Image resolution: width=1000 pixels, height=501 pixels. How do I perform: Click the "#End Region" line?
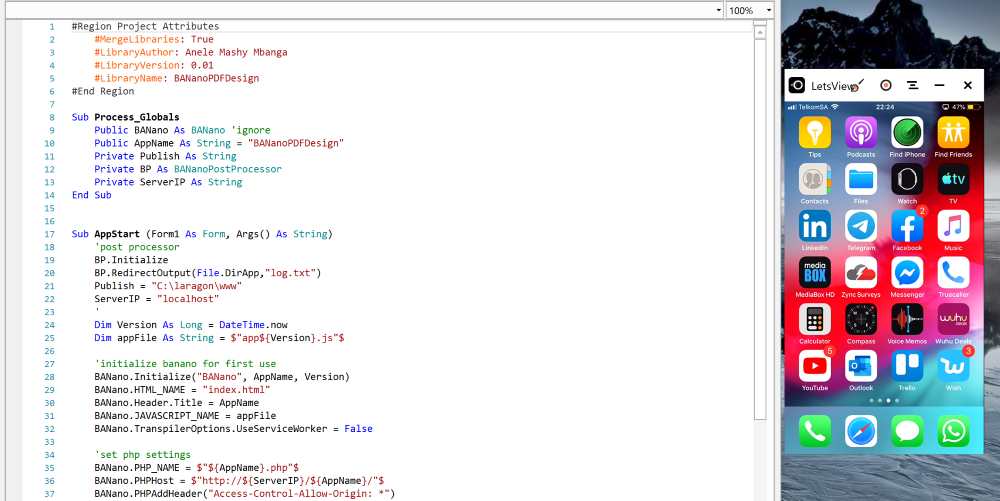point(103,91)
